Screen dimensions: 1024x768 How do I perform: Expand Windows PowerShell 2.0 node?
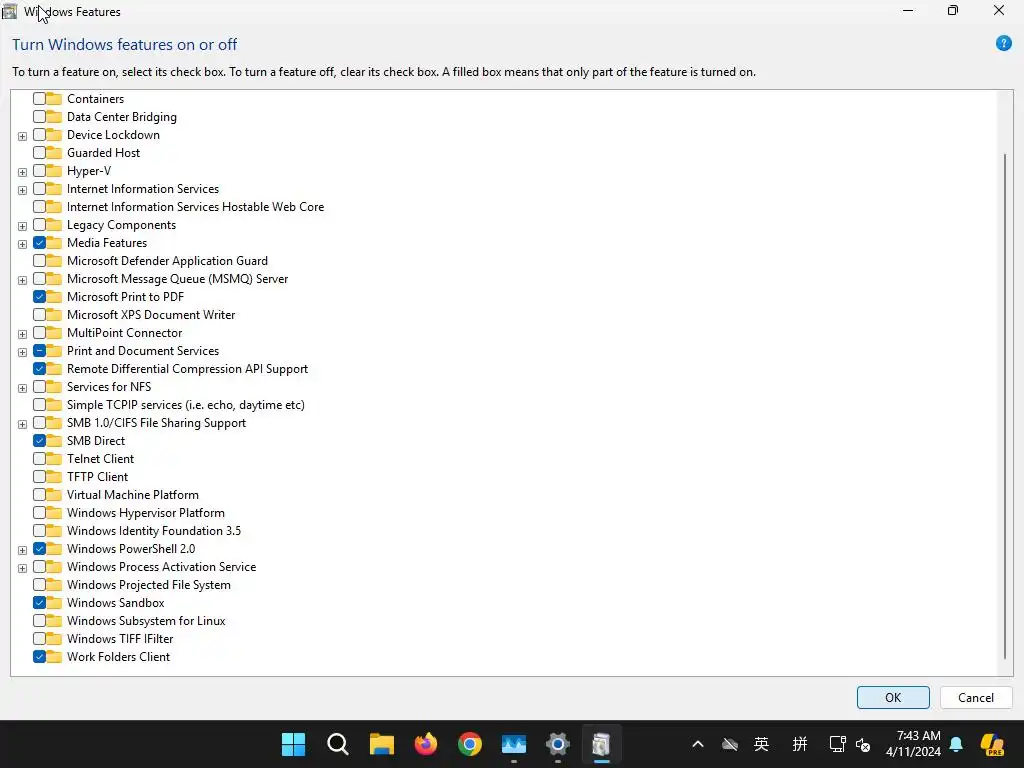(x=22, y=550)
